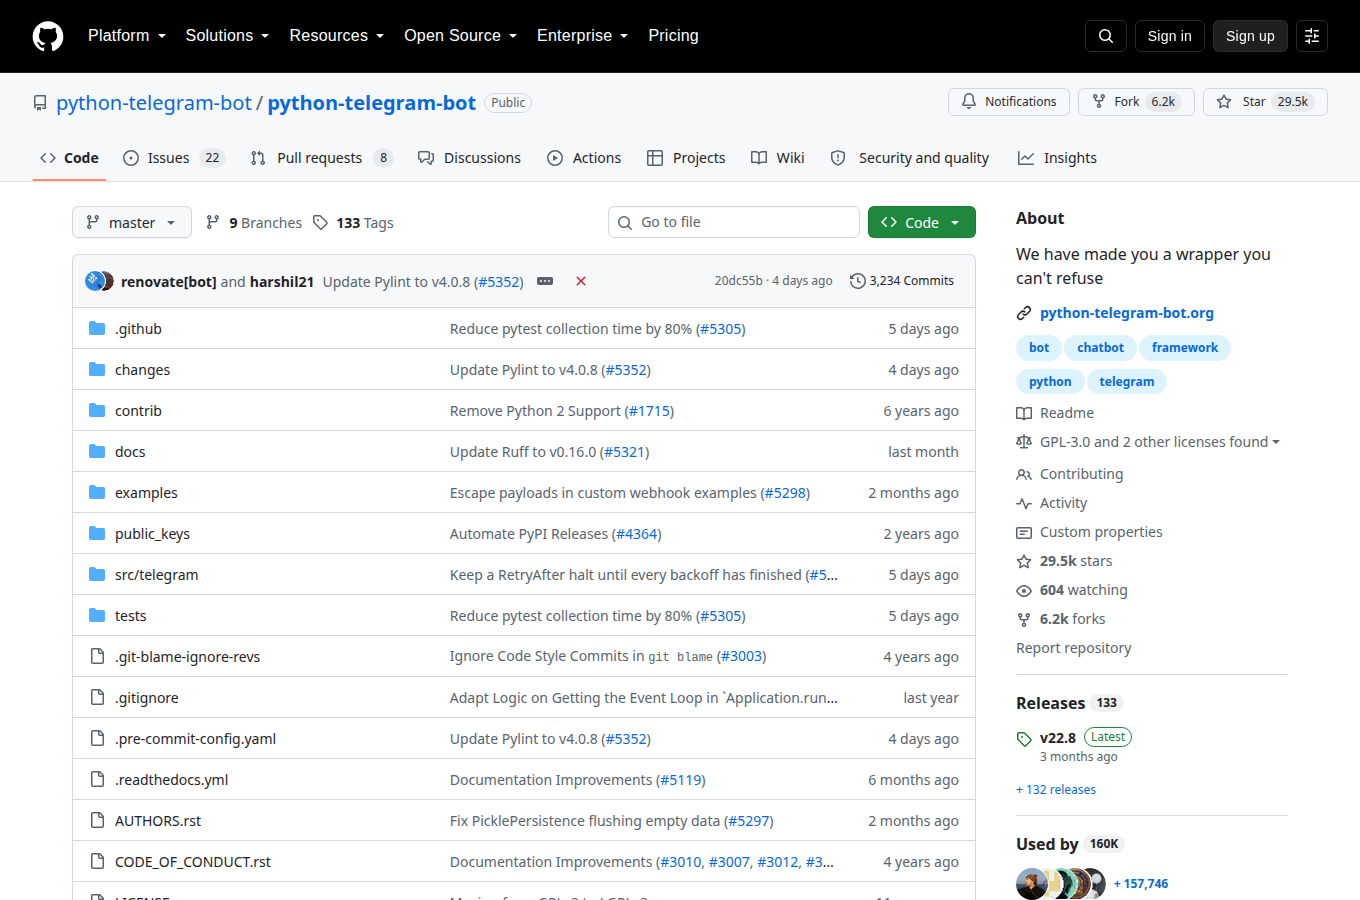Open repository Activity link
1360x900 pixels.
1052,503
